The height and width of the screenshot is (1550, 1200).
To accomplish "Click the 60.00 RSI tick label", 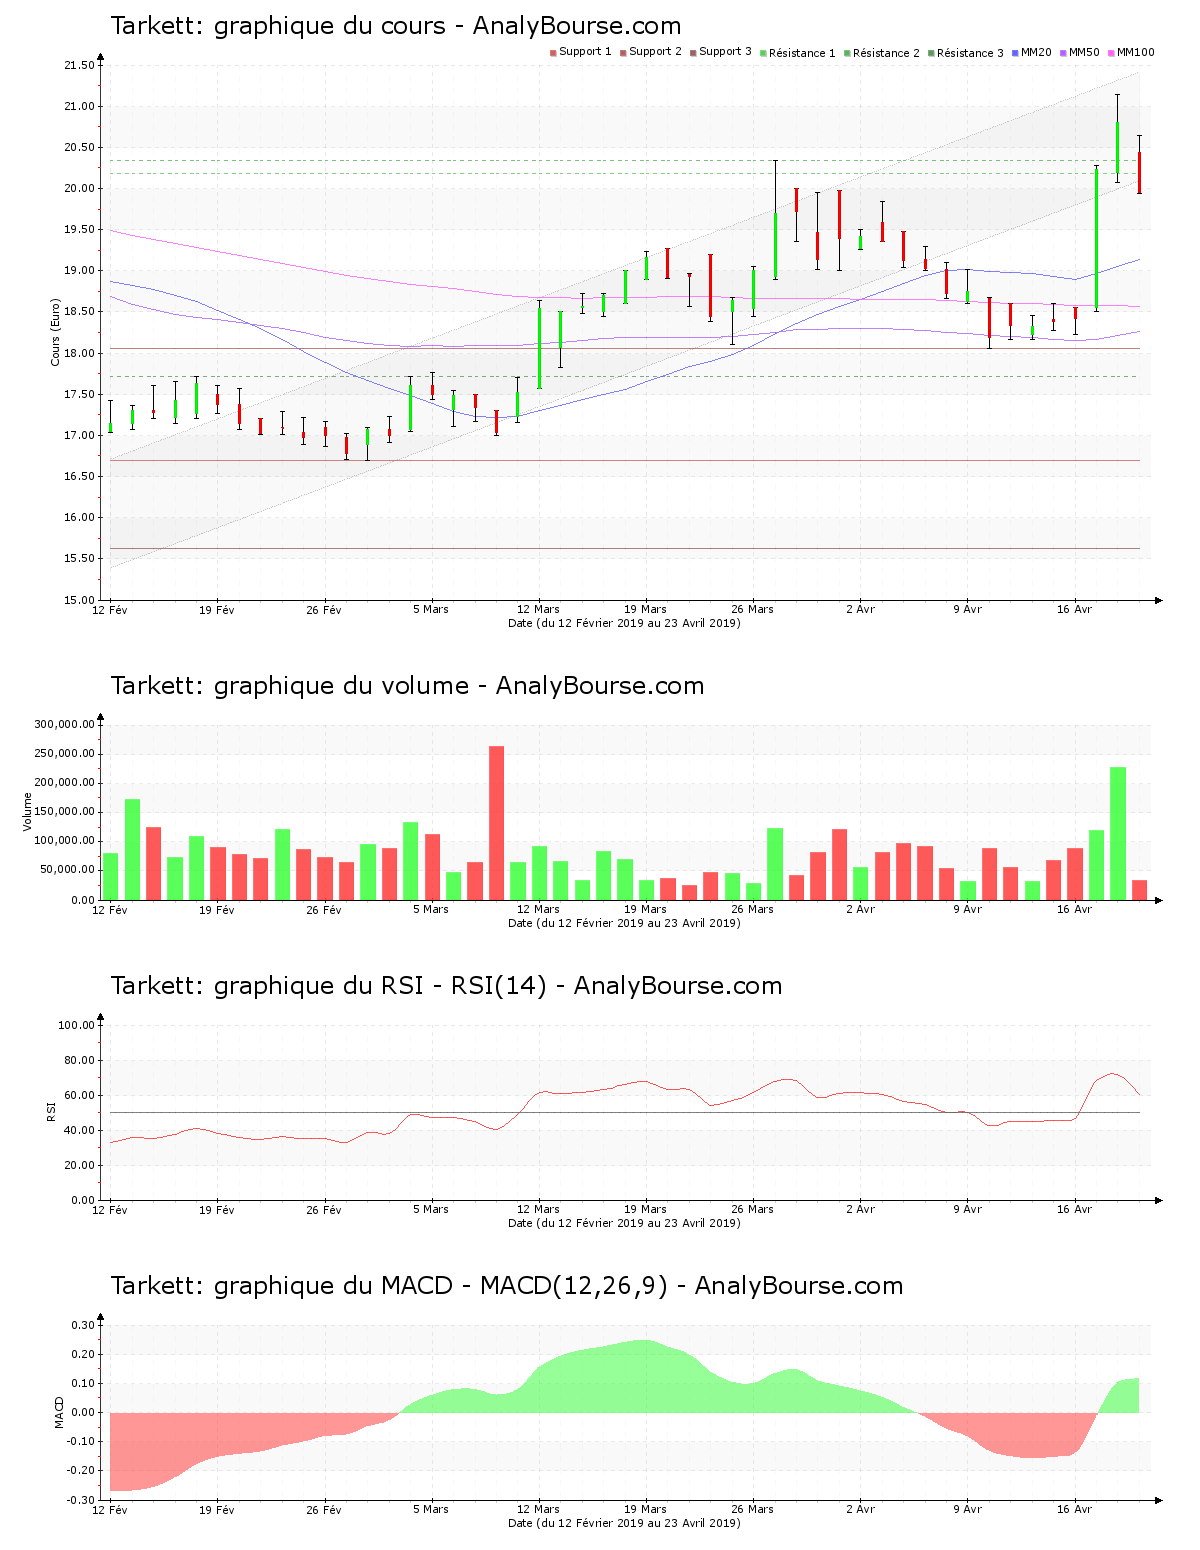I will pyautogui.click(x=79, y=1095).
